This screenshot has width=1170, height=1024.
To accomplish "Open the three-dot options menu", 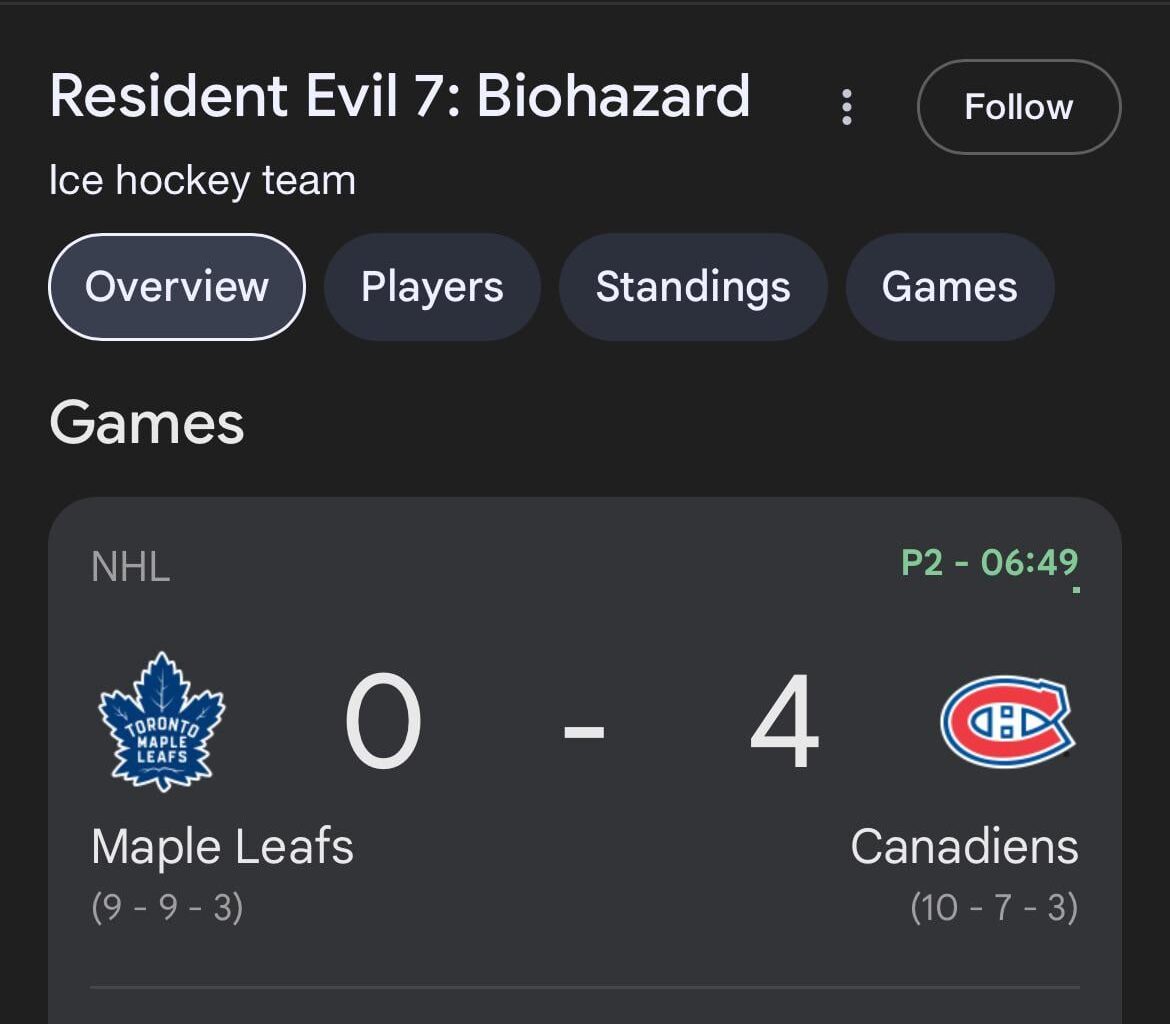I will click(x=846, y=105).
